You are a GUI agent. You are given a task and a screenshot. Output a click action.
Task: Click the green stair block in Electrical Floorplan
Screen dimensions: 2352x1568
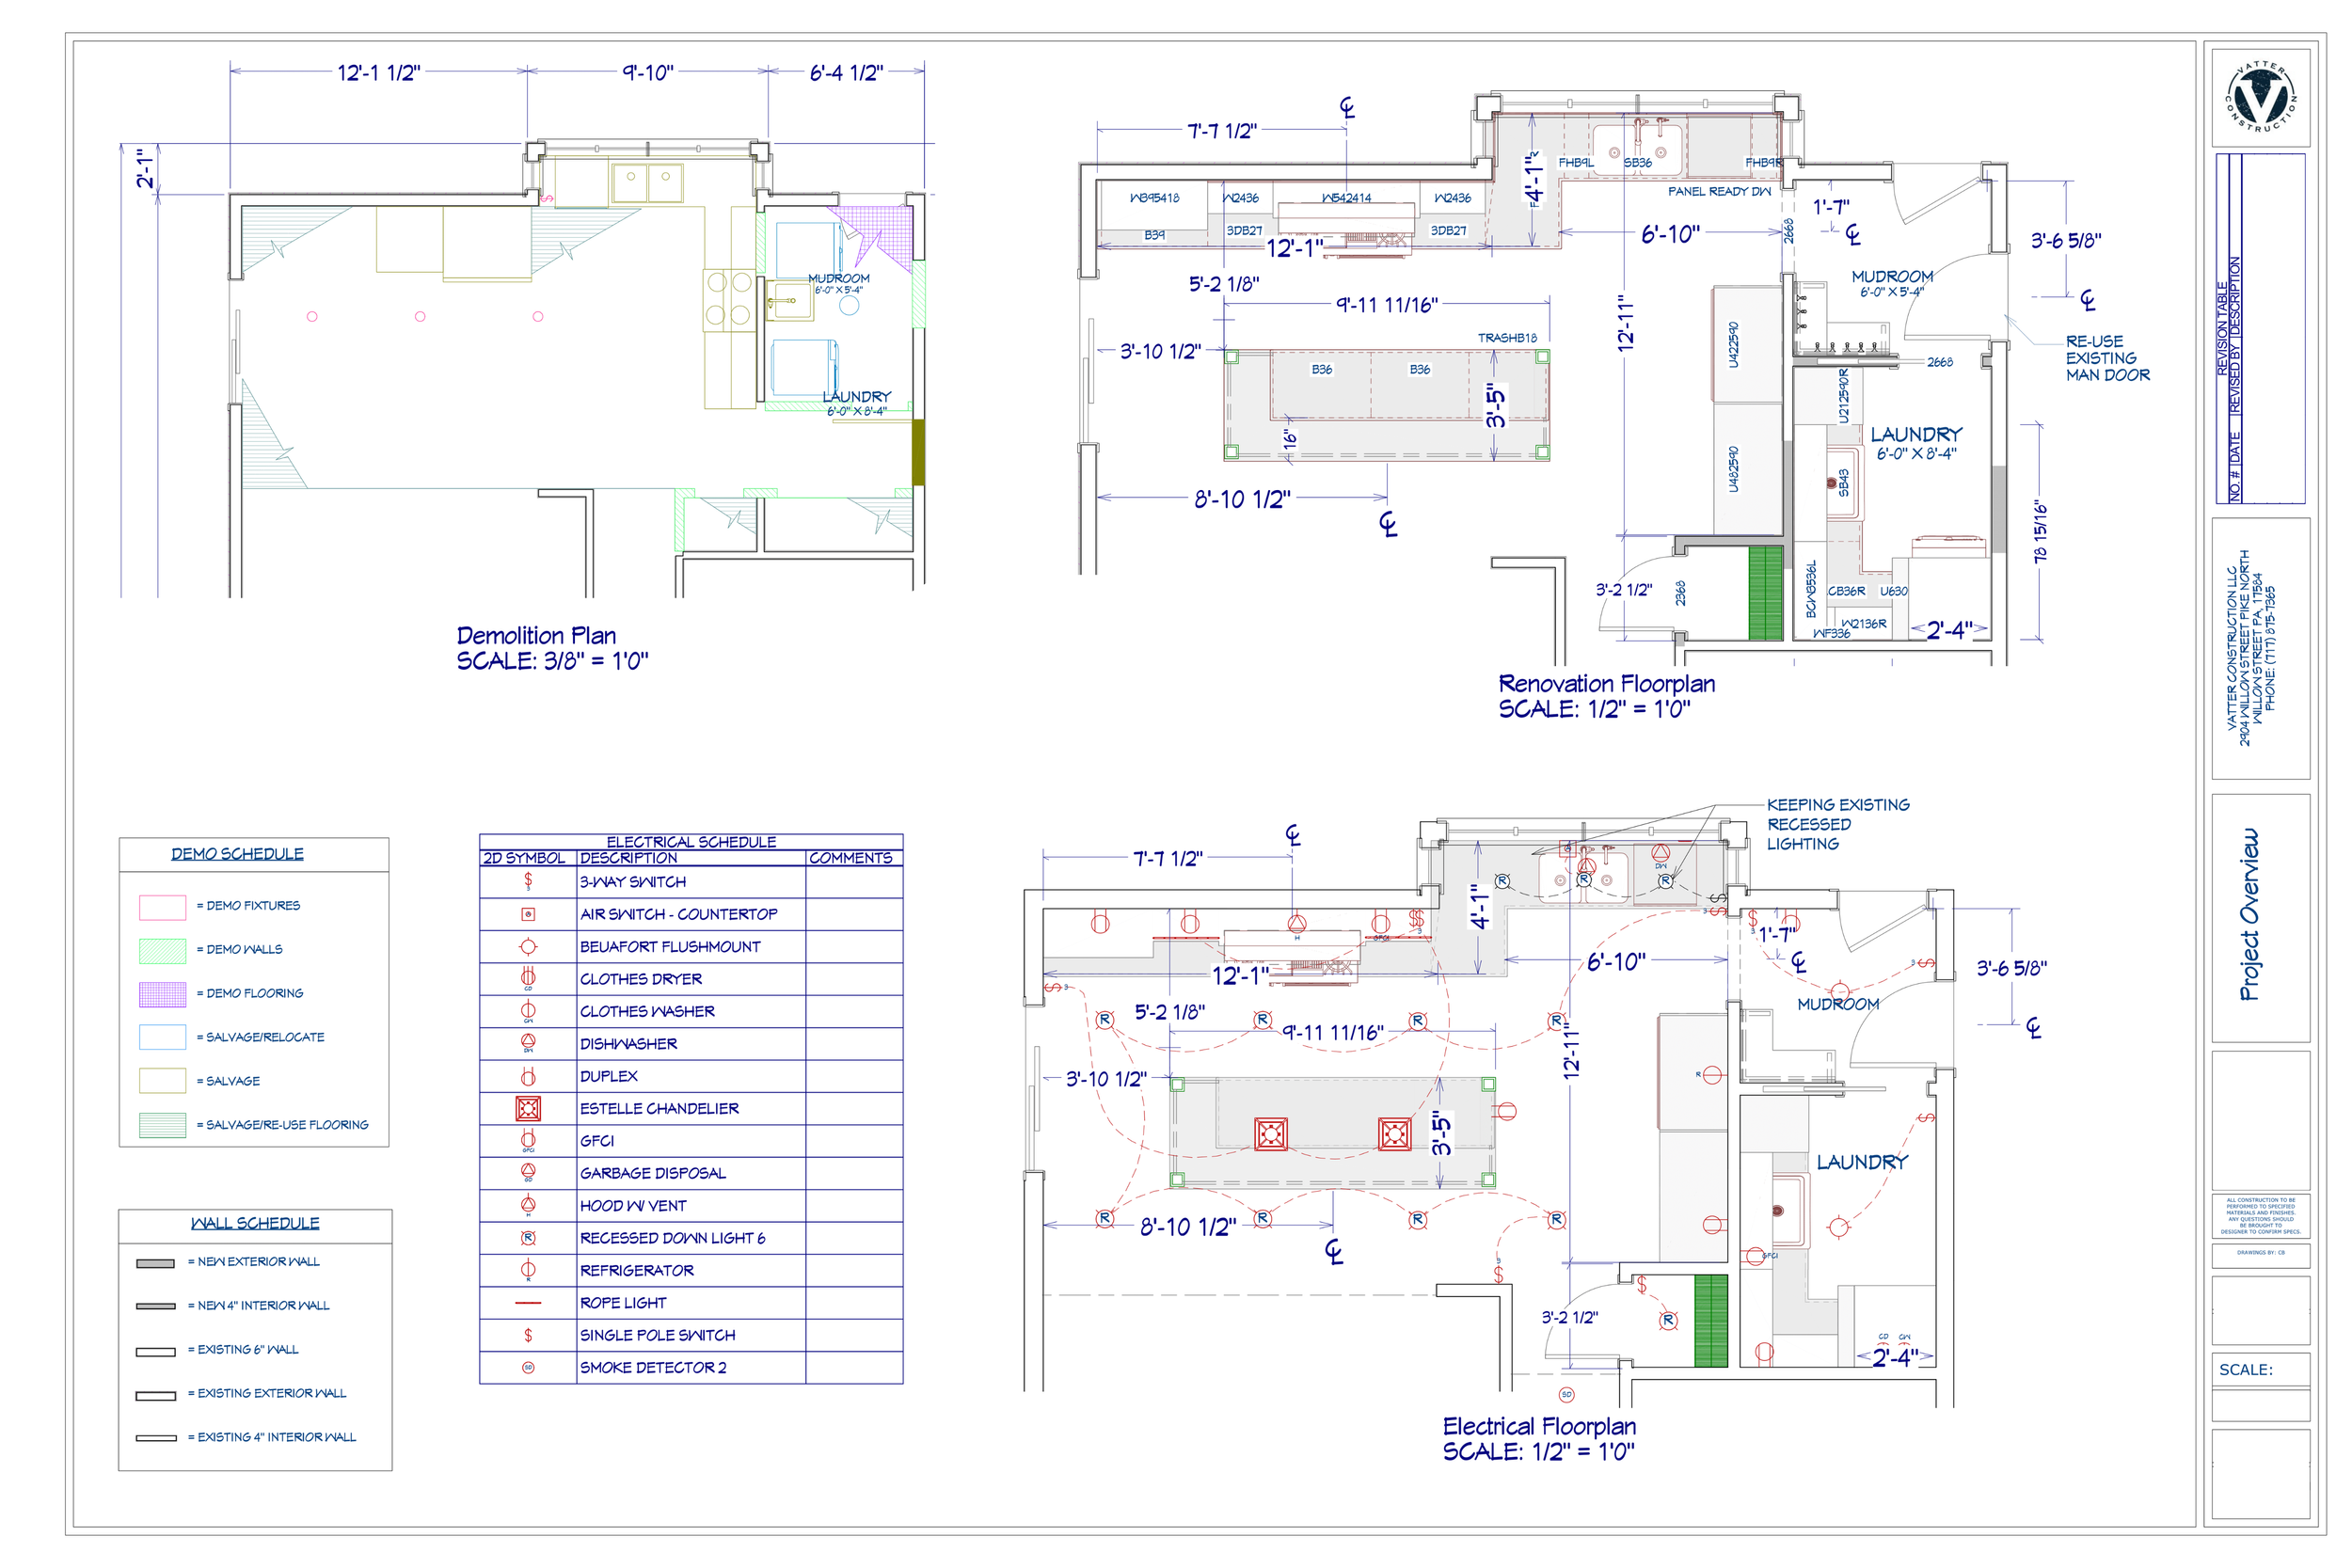click(1710, 1320)
